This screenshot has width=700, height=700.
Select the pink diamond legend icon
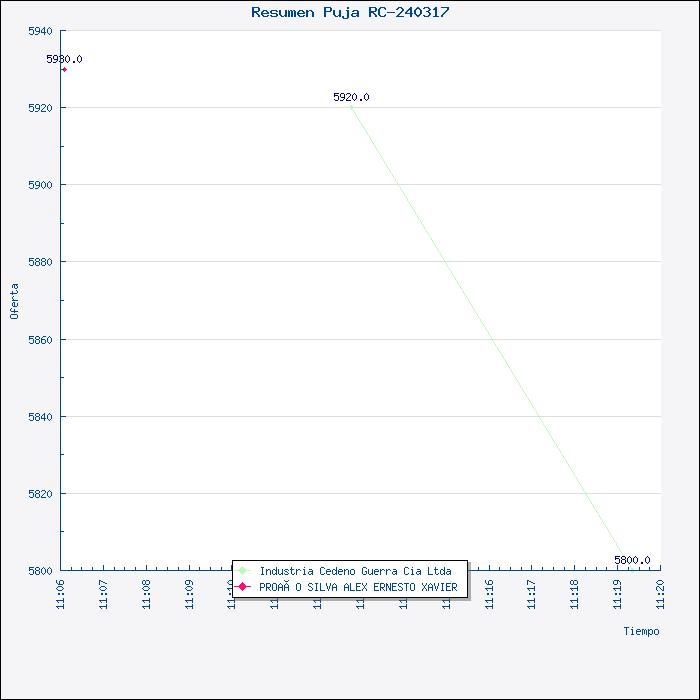click(243, 587)
